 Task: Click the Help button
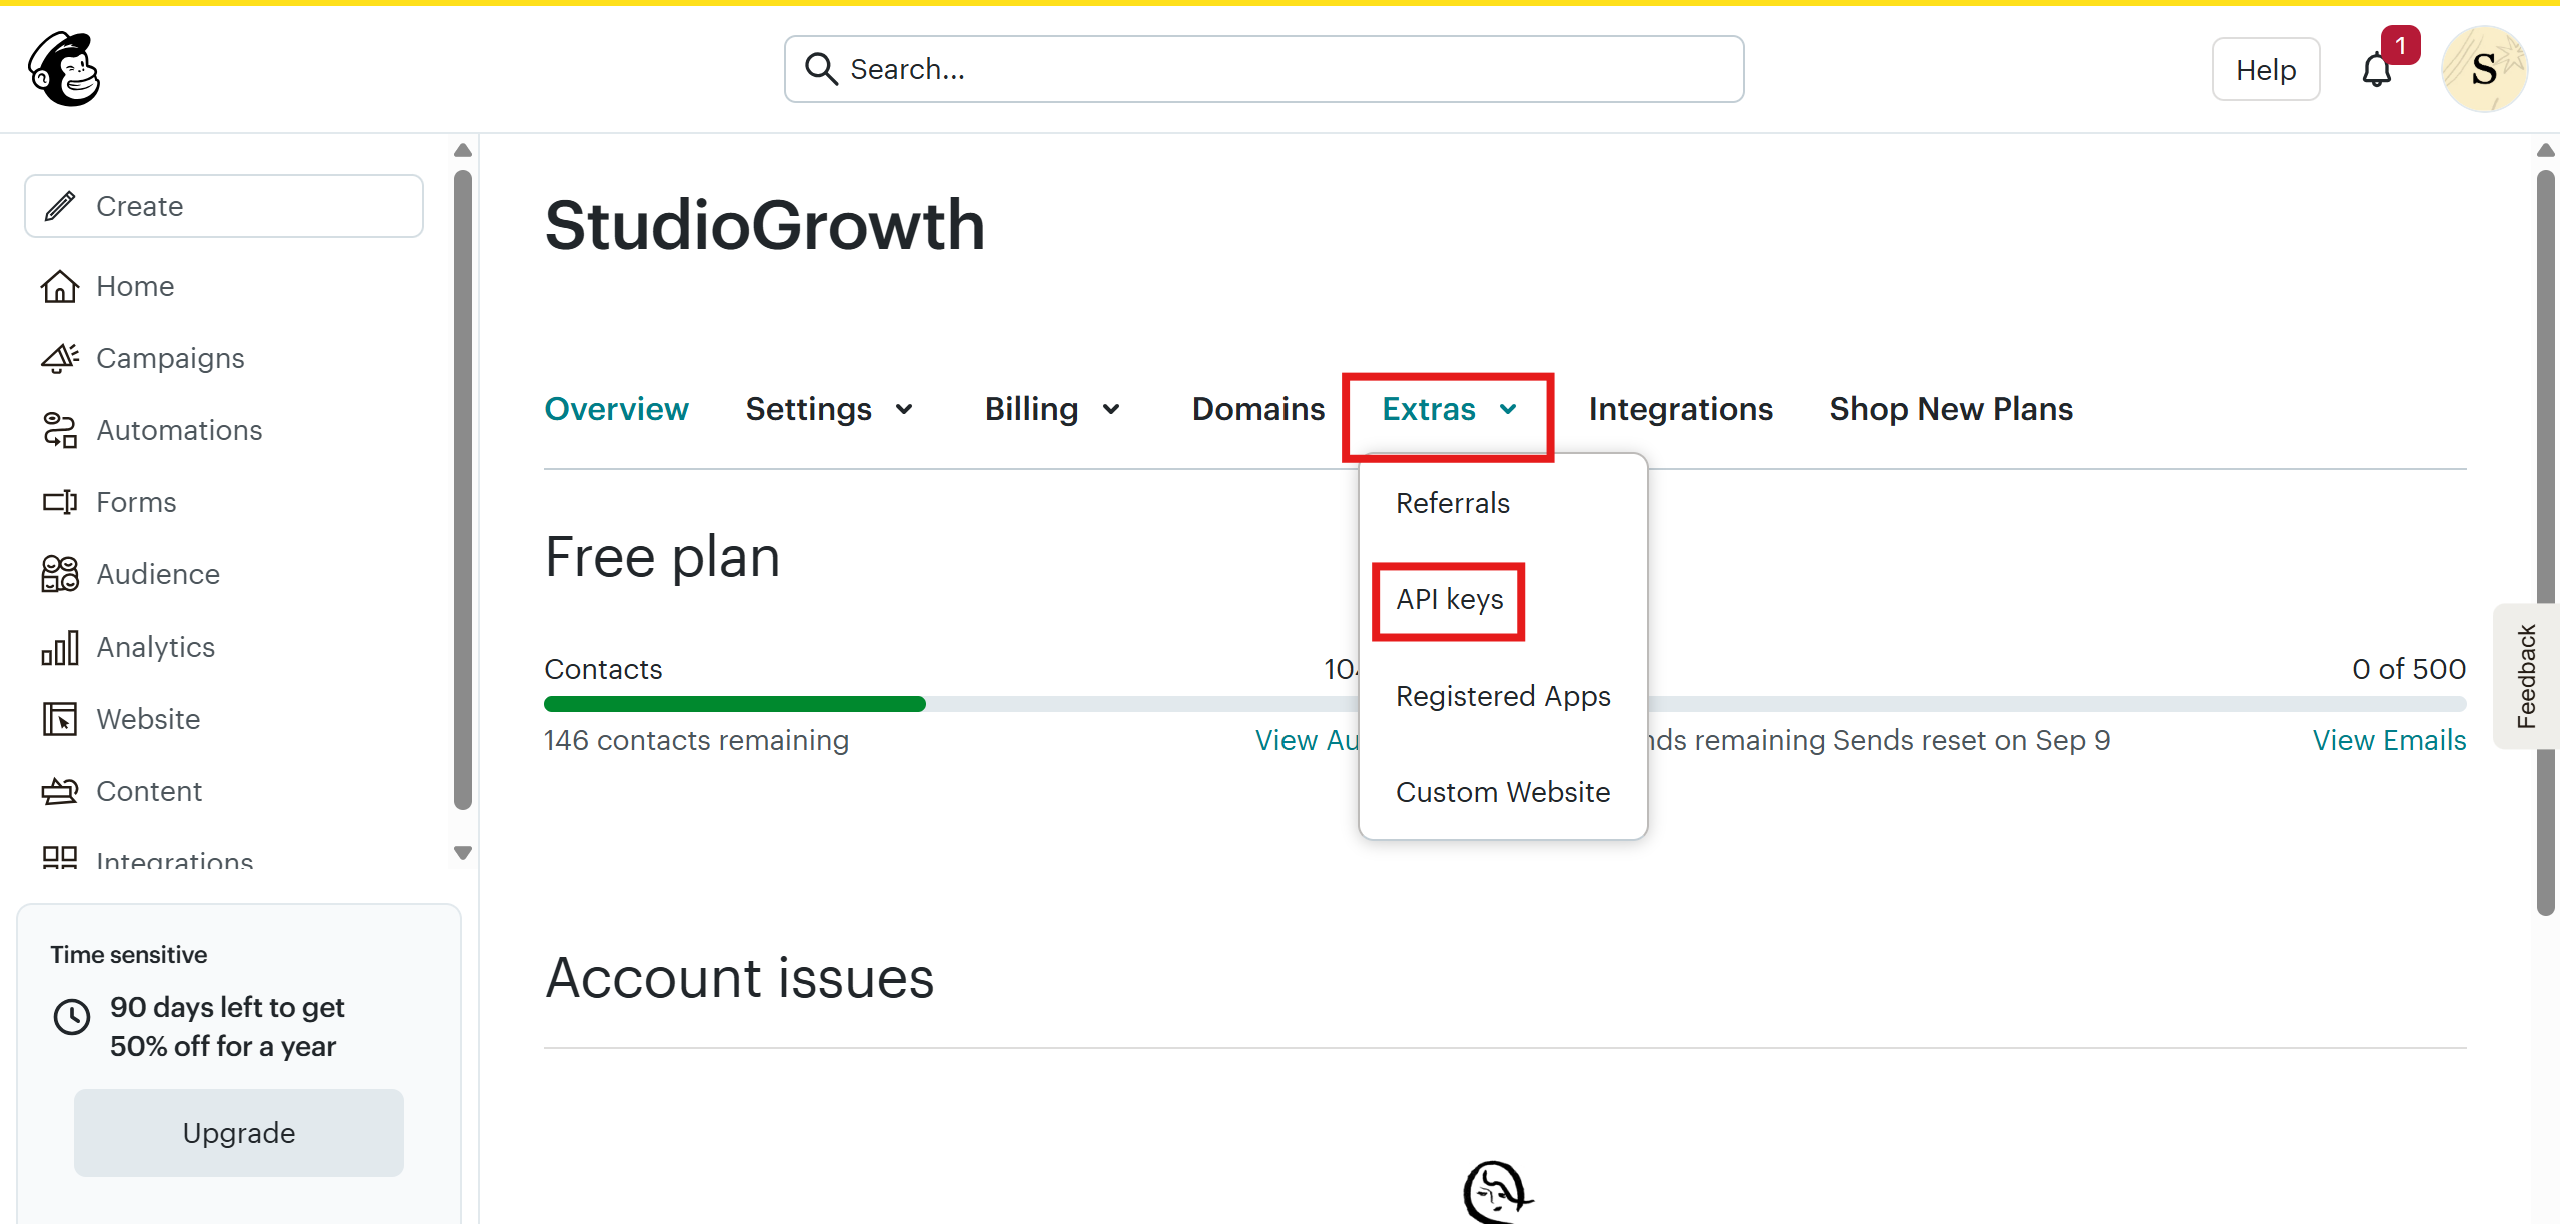pyautogui.click(x=2266, y=69)
